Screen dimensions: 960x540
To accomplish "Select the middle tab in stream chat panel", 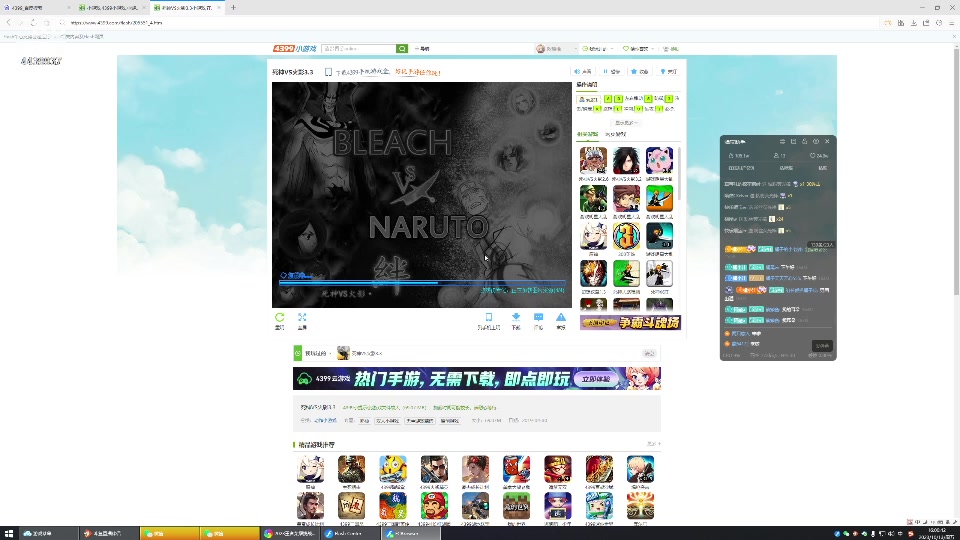I will 786,168.
